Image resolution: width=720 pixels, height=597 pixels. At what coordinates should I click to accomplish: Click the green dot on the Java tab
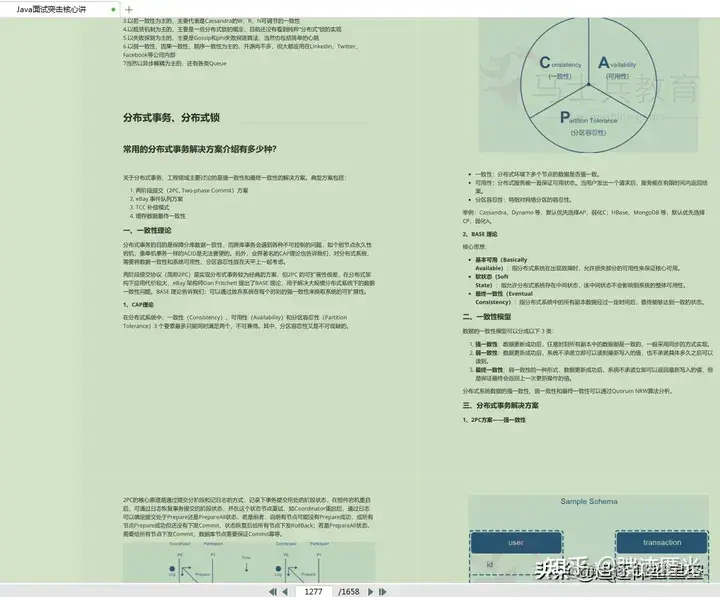(113, 9)
